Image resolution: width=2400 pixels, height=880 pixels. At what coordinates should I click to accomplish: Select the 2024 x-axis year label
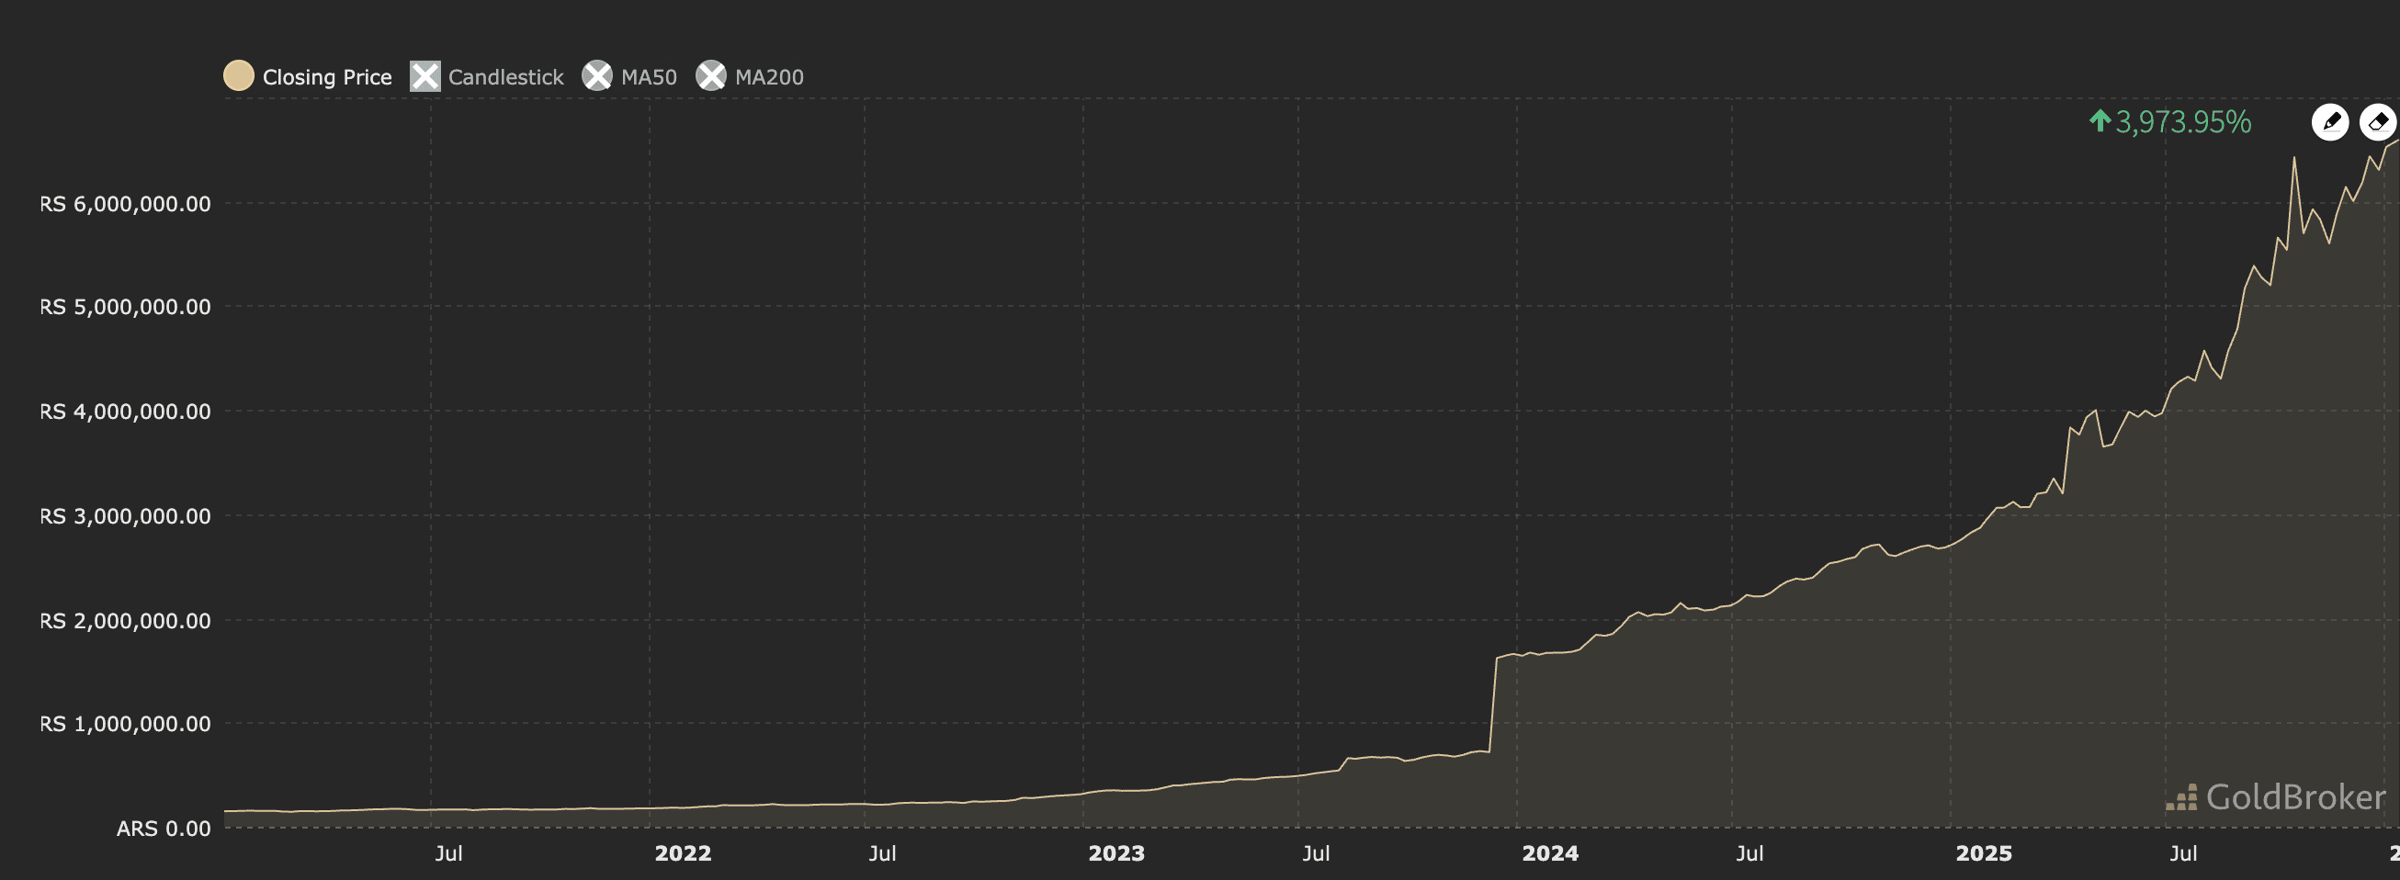tap(1550, 853)
